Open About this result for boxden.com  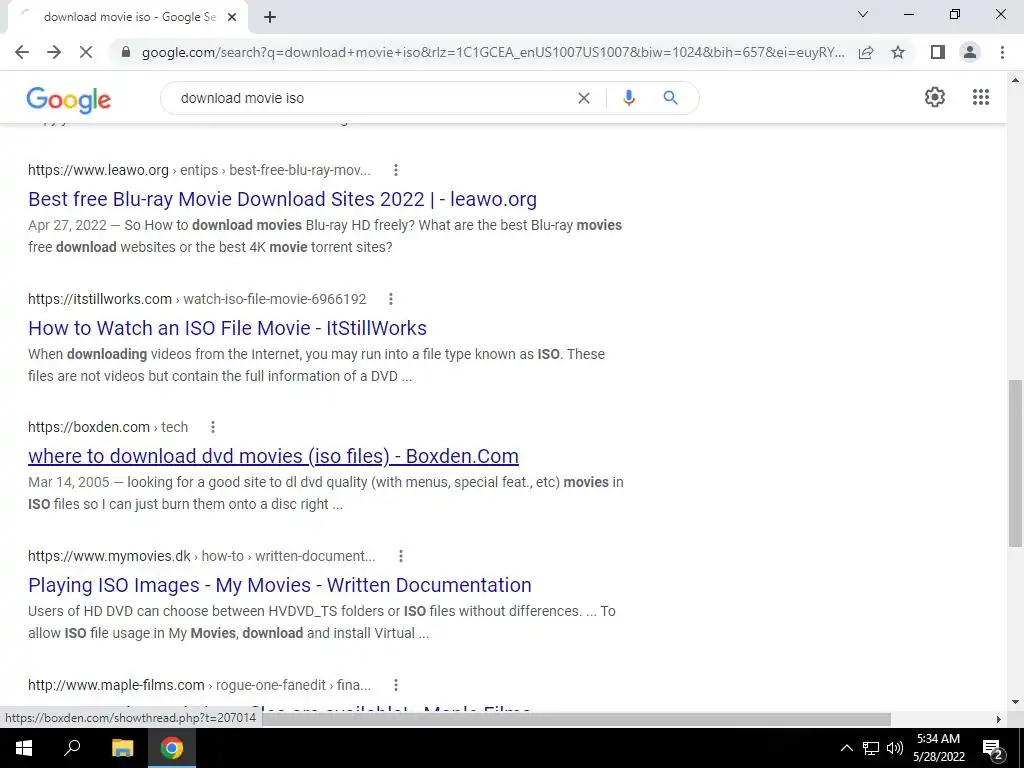click(213, 427)
